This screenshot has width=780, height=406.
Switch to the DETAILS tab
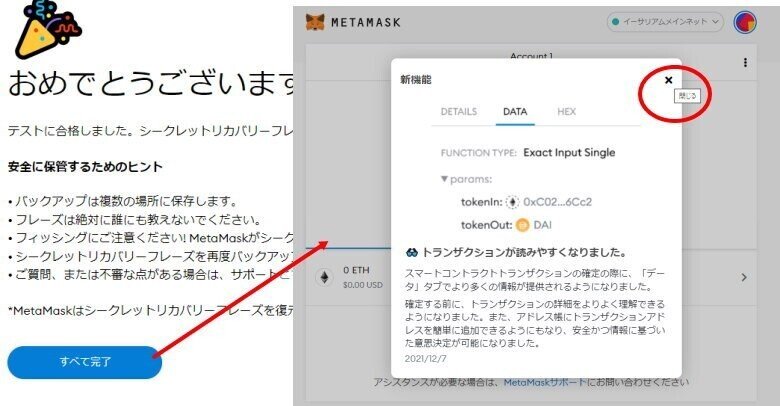(459, 111)
